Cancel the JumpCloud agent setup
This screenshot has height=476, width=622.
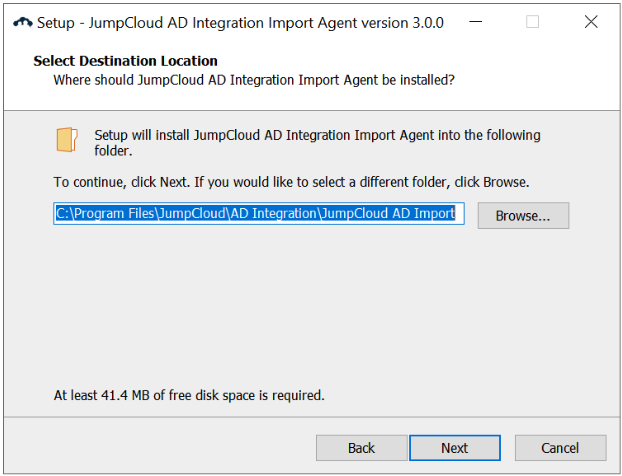click(560, 447)
